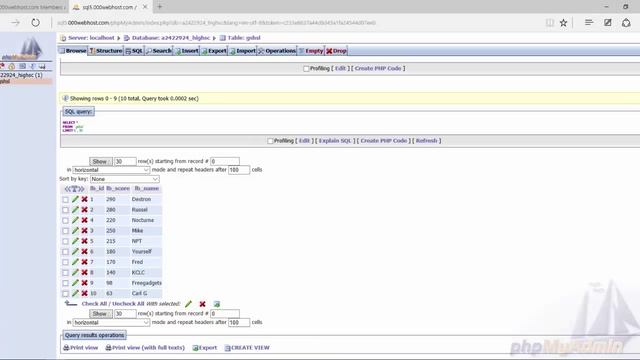
Task: Open the SQL tab
Action: (x=134, y=51)
